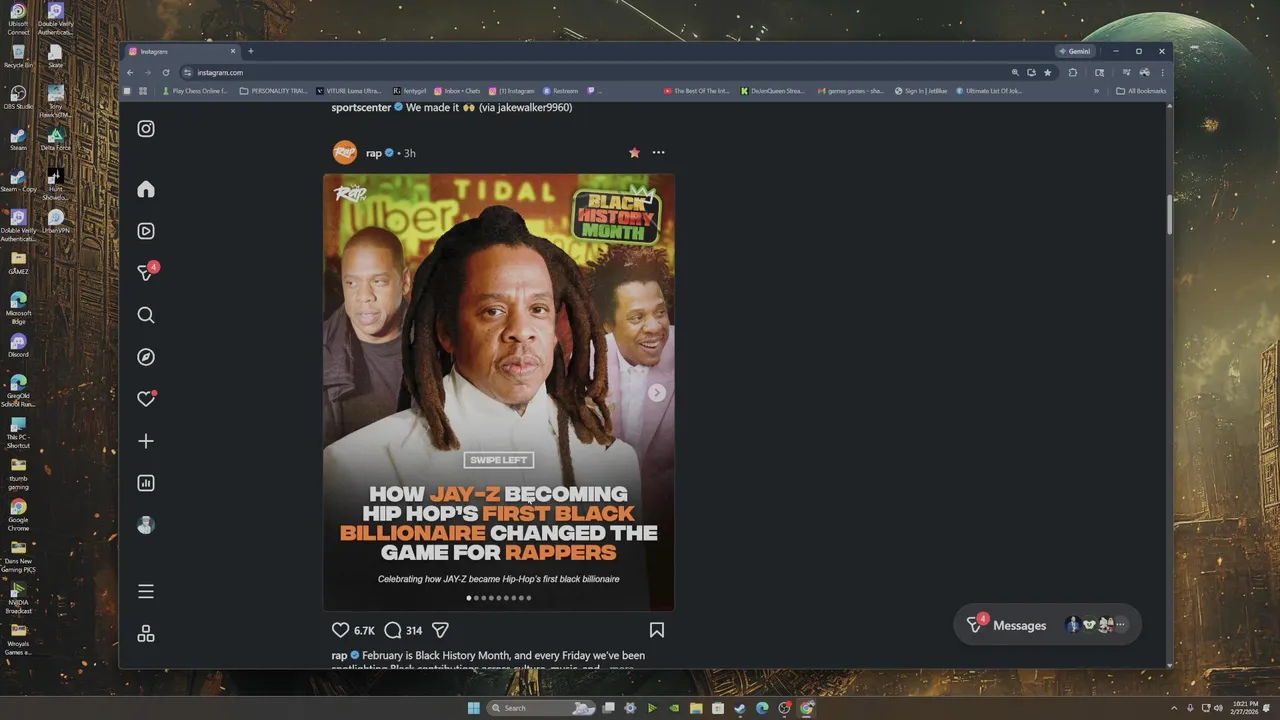The image size is (1280, 720).
Task: Open the rap username link in post header
Action: click(x=374, y=153)
